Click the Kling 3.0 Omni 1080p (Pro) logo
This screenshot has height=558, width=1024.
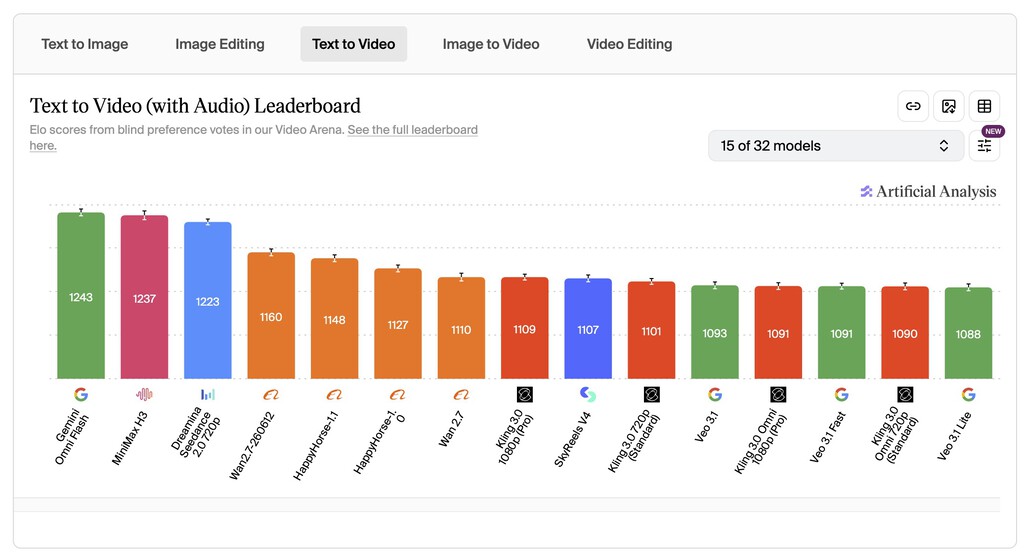point(778,395)
